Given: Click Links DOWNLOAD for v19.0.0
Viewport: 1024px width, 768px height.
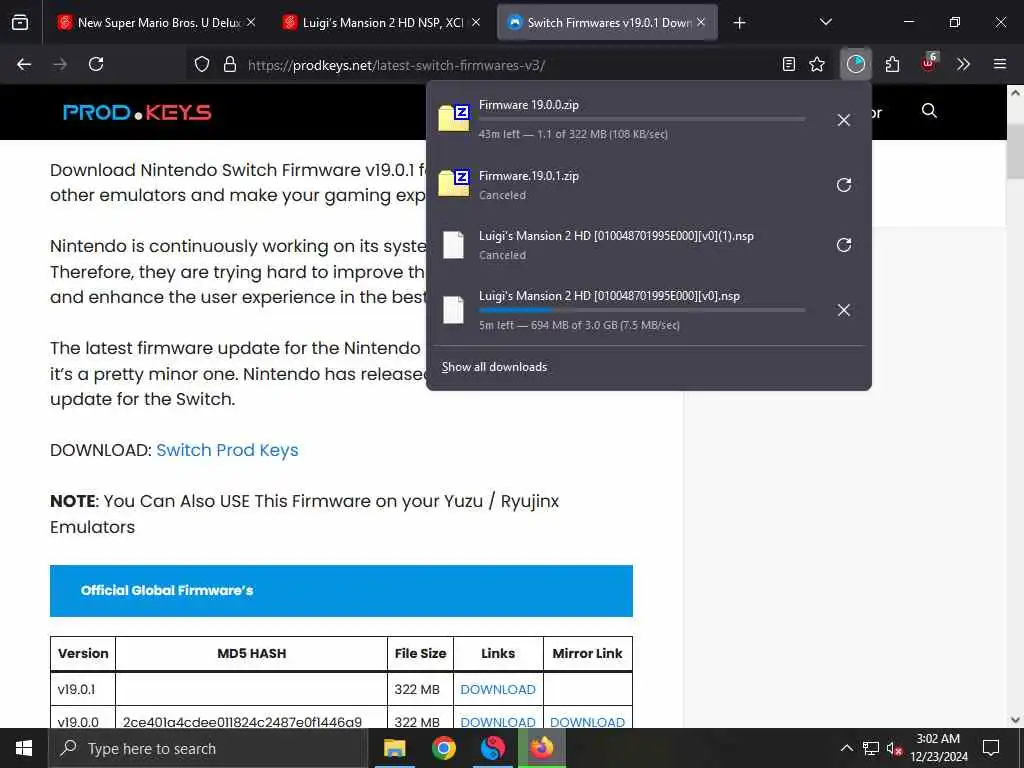Looking at the screenshot, I should 498,722.
